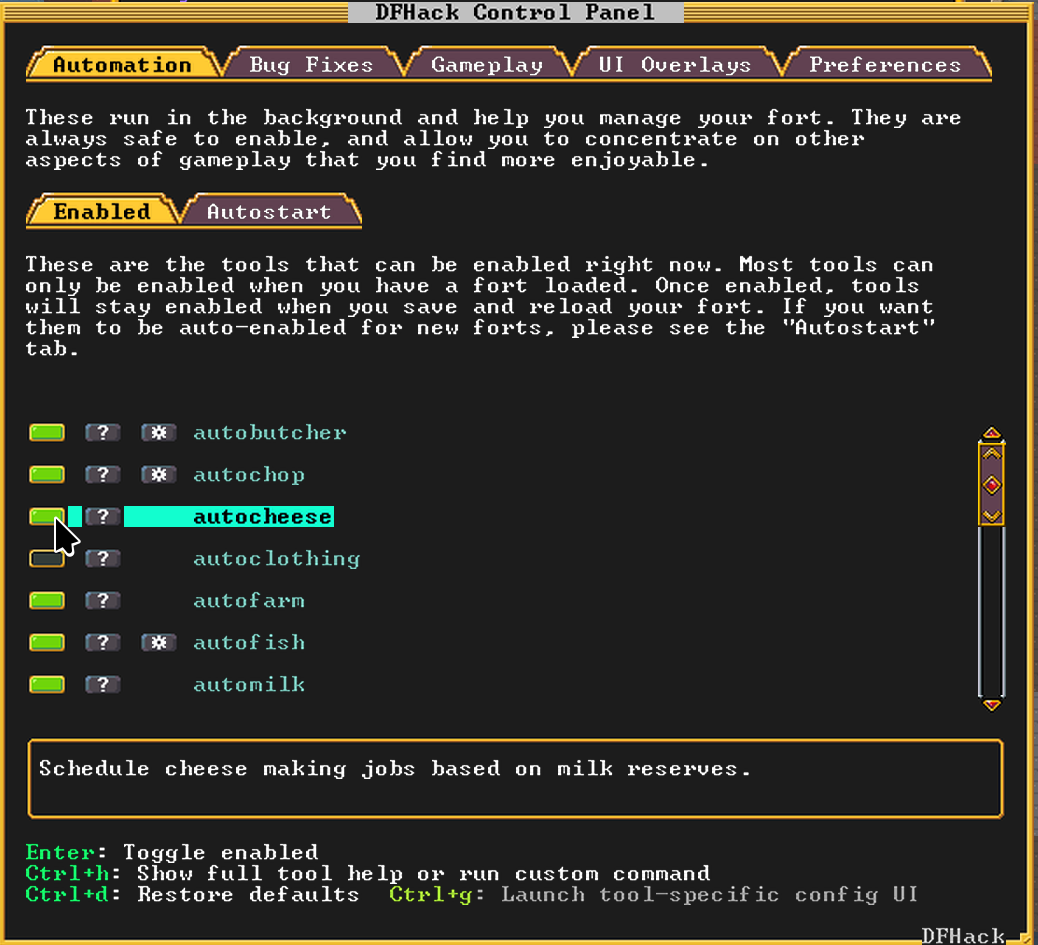Viewport: 1038px width, 945px height.
Task: Select the automilk tool entry
Action: [249, 684]
